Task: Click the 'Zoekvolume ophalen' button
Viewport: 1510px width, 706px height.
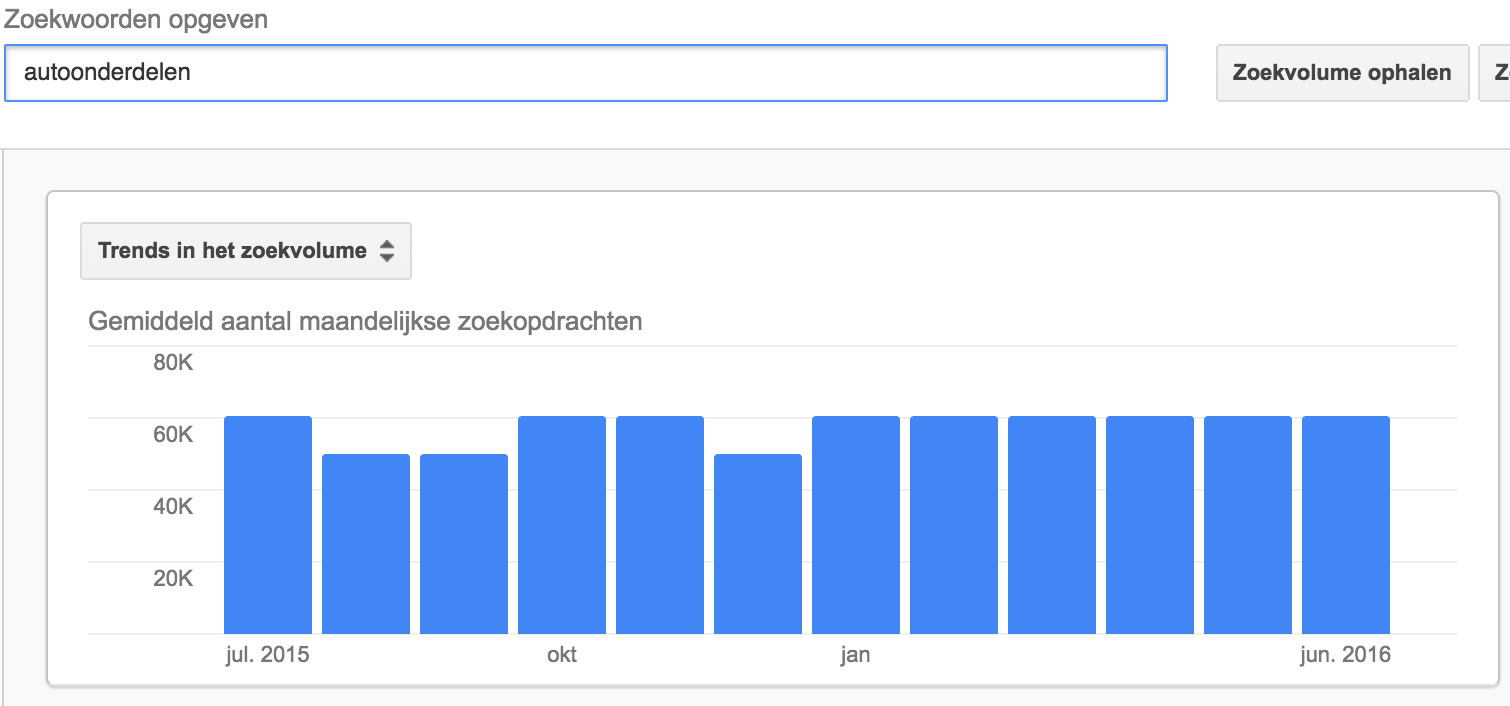Action: 1342,73
